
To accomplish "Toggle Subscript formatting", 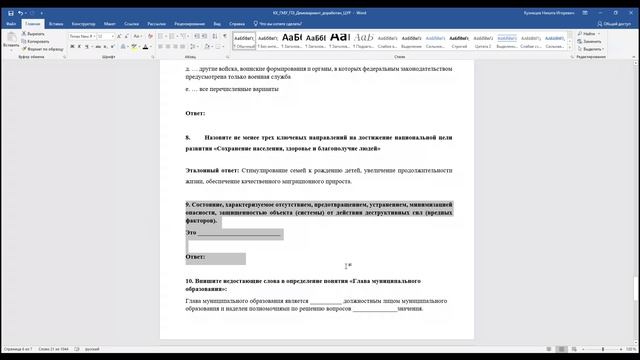I will pyautogui.click(x=105, y=47).
